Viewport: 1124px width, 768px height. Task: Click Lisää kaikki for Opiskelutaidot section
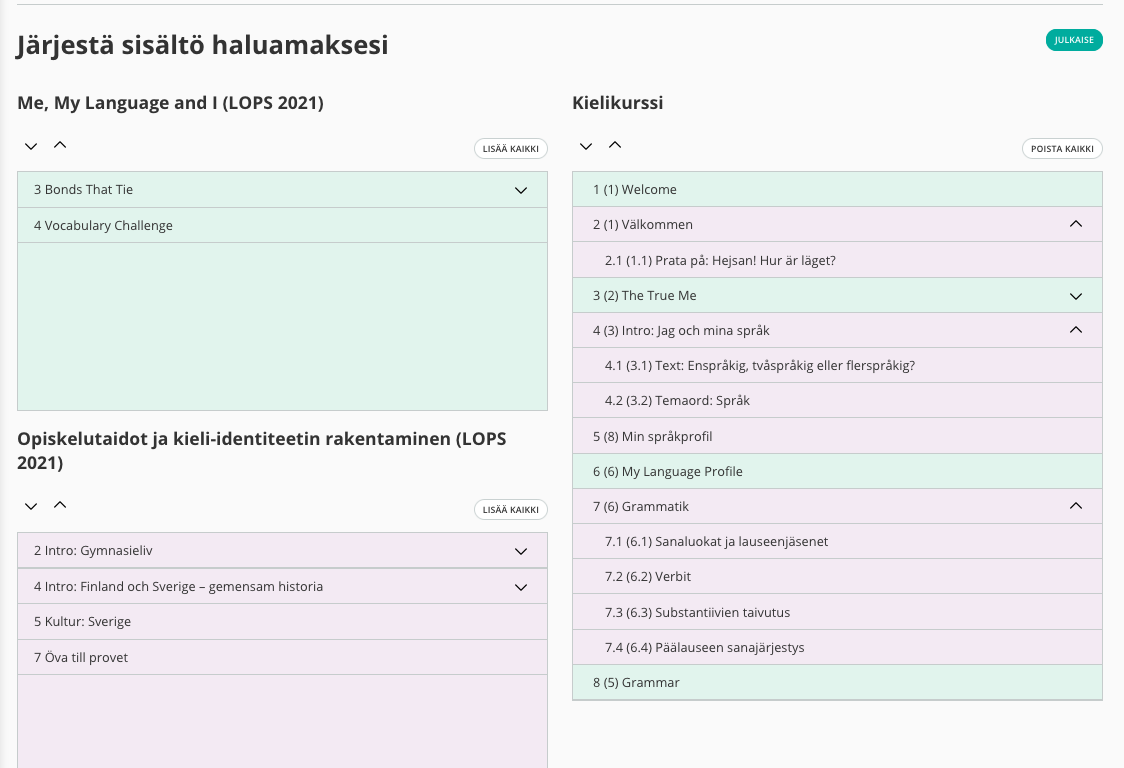tap(510, 510)
